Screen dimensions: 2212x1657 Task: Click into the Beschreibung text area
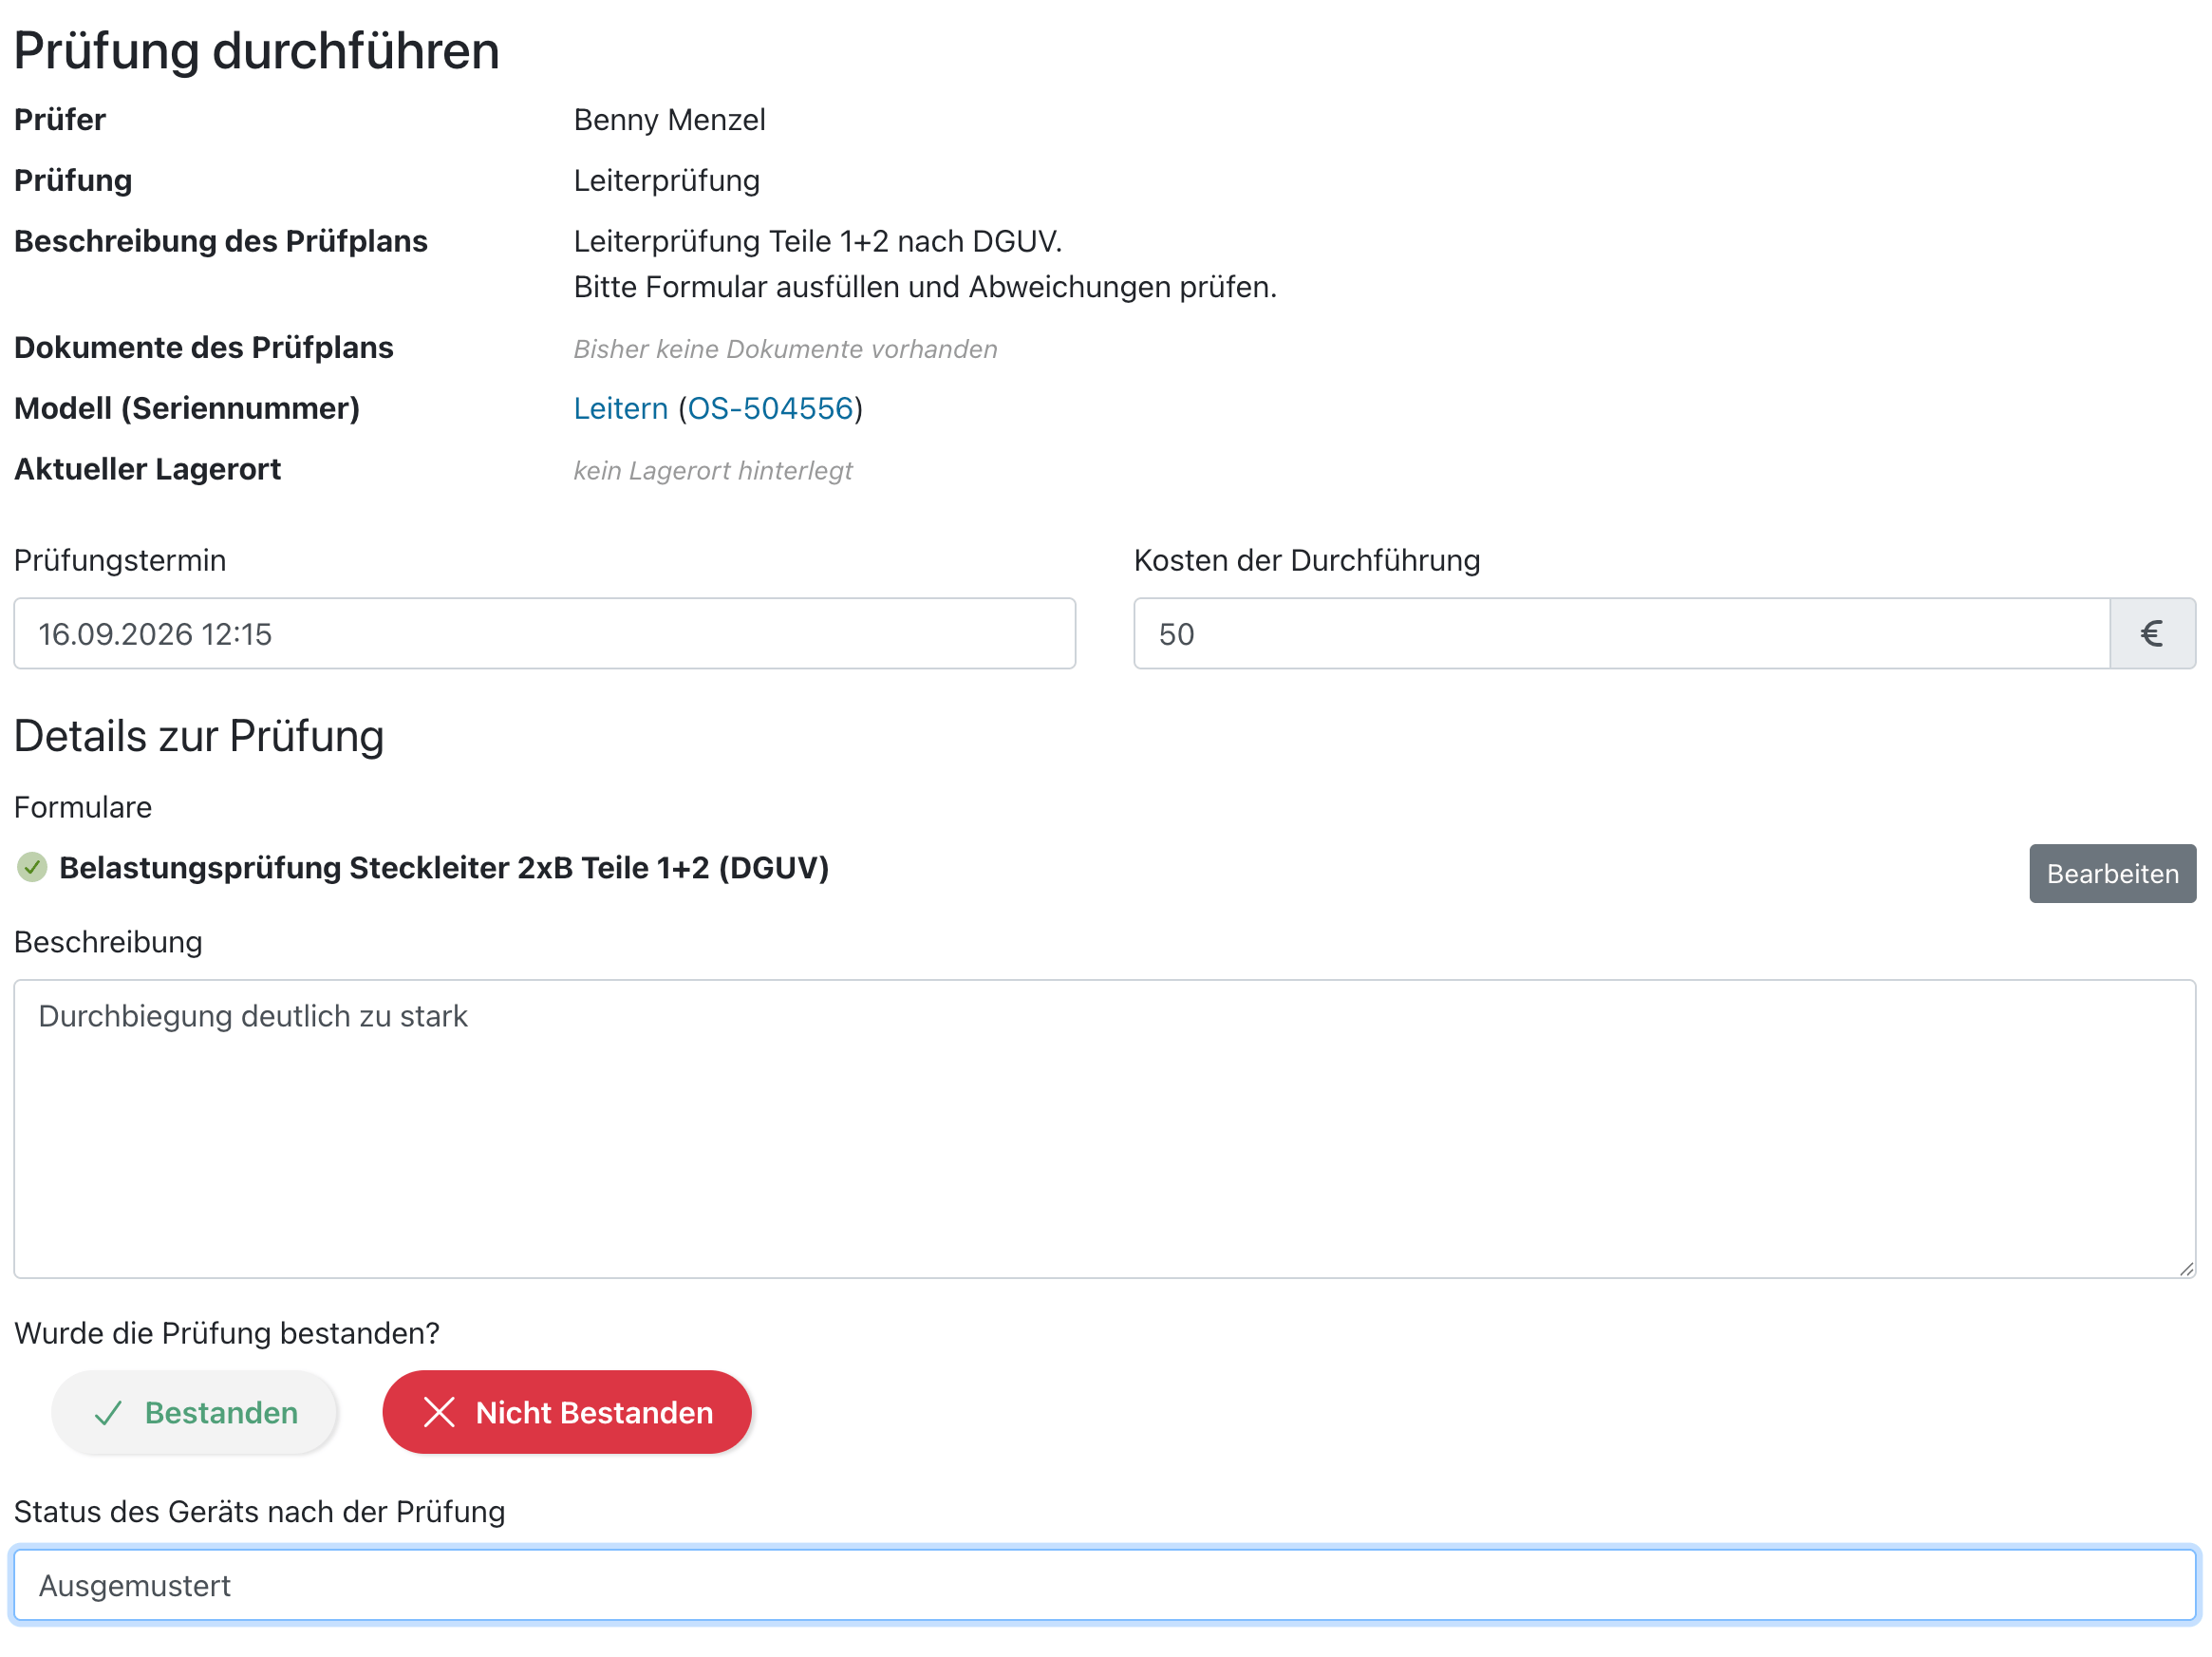[x=1105, y=1129]
